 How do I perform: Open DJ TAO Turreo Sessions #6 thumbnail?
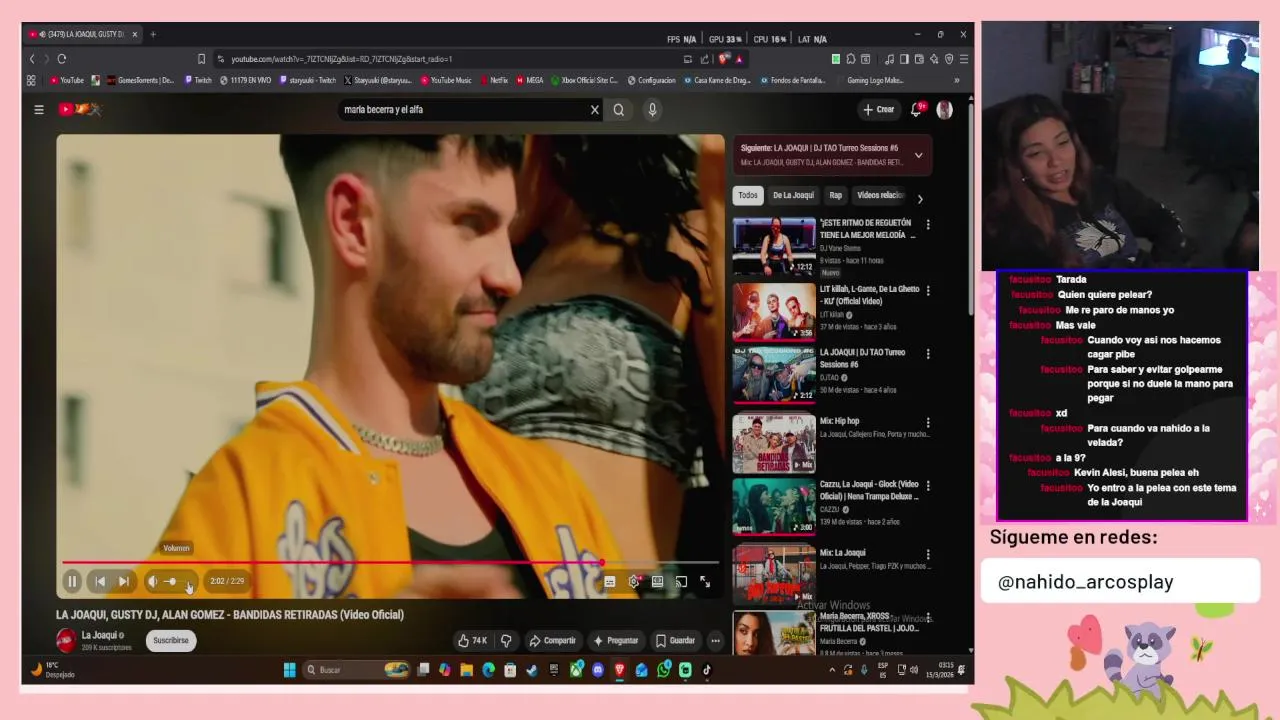774,375
